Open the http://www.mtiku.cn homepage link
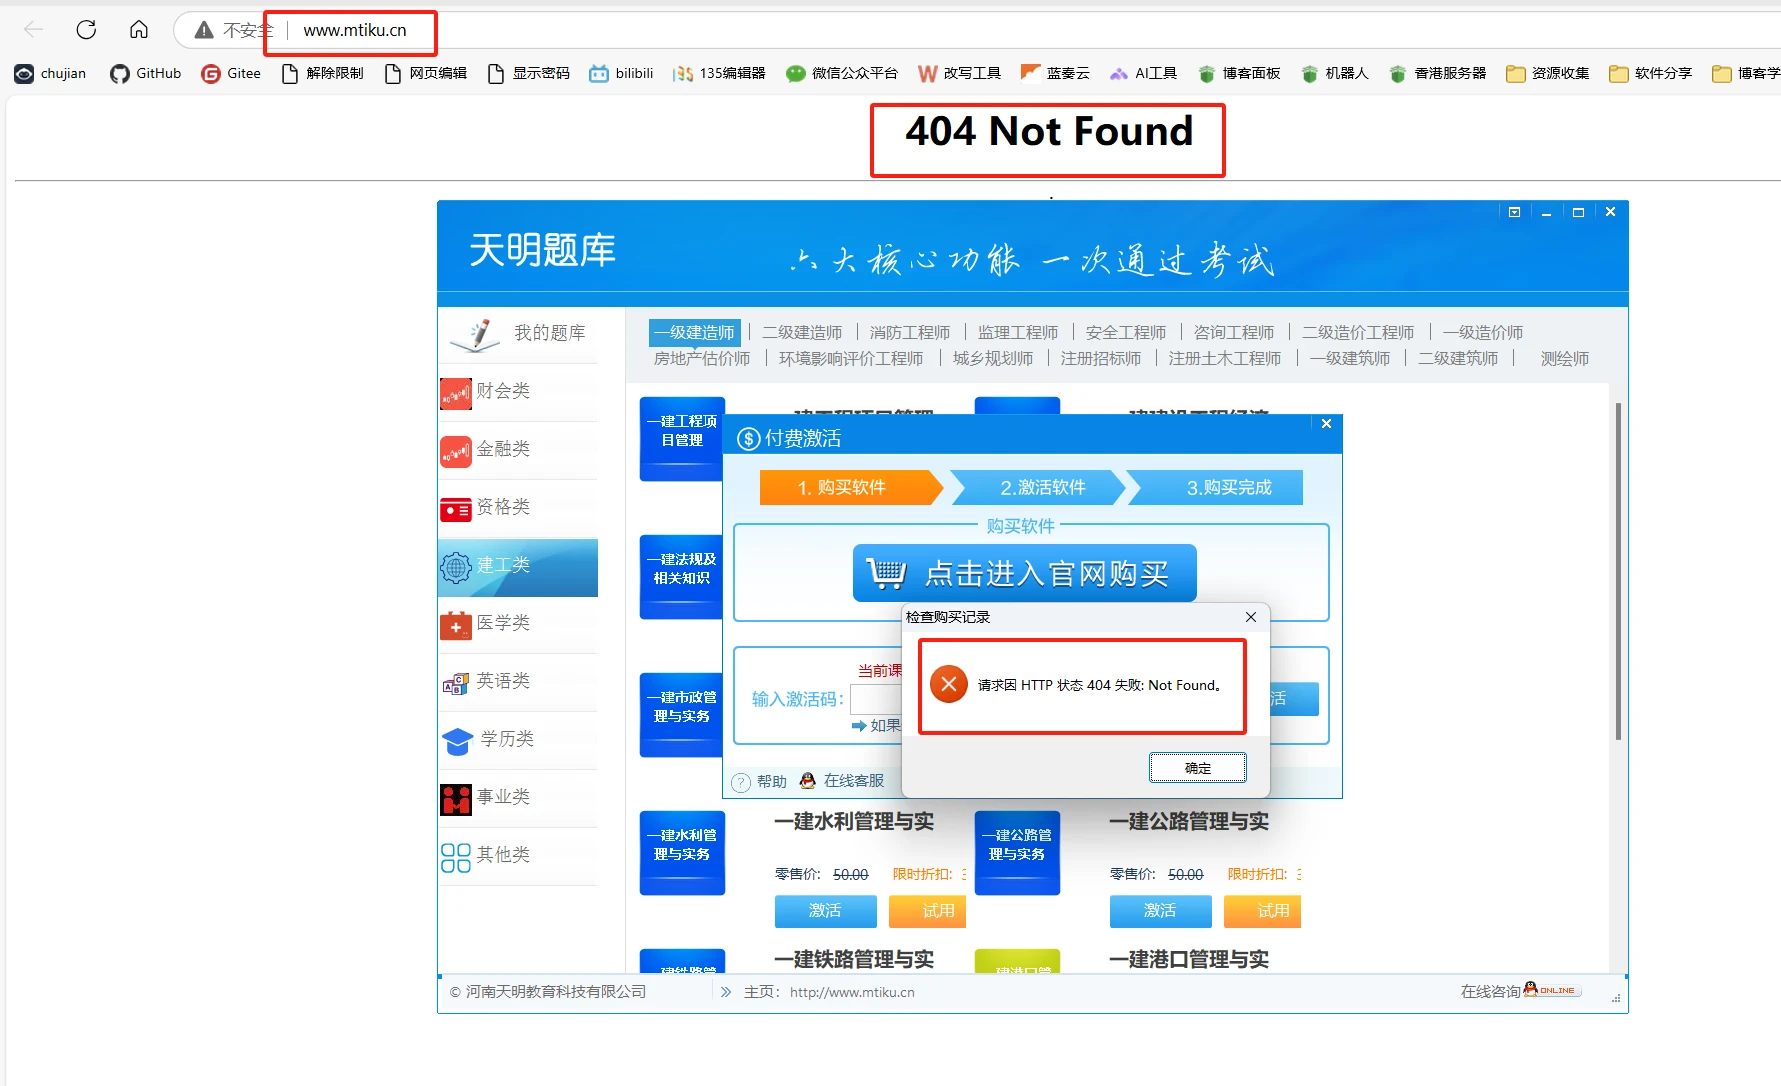1781x1086 pixels. (x=852, y=992)
